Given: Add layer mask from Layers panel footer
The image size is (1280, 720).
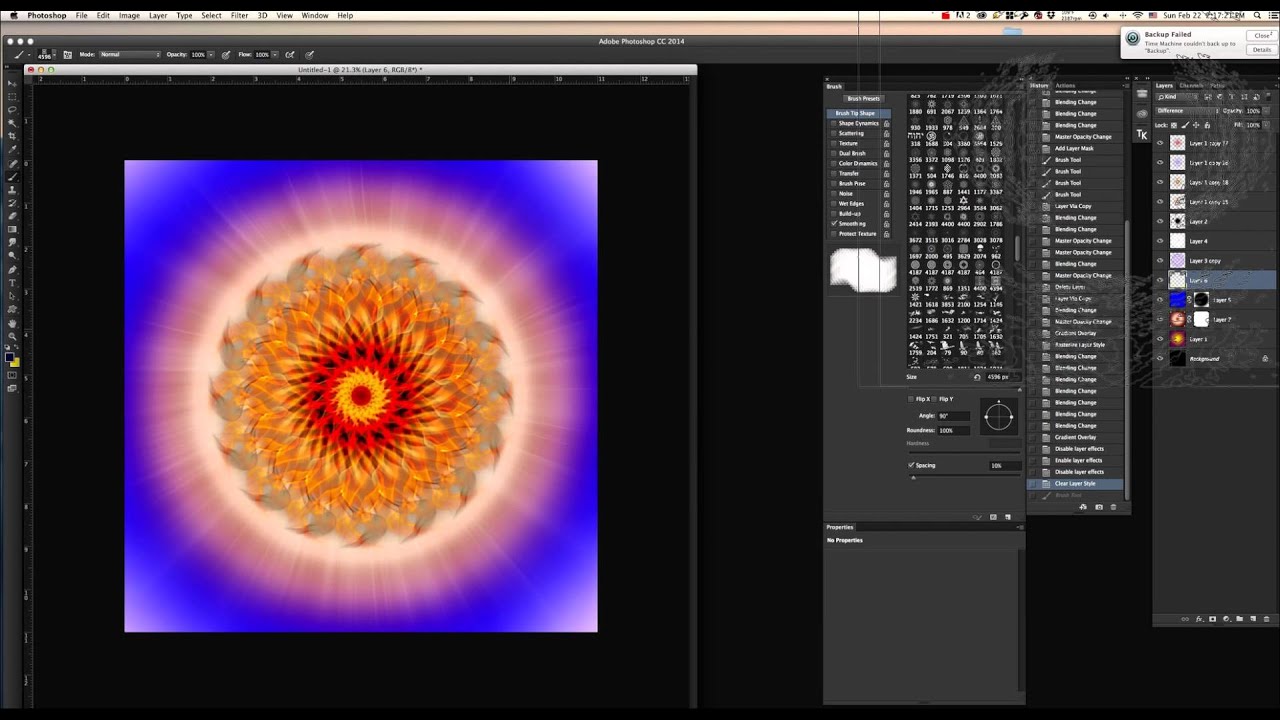Looking at the screenshot, I should [1212, 619].
